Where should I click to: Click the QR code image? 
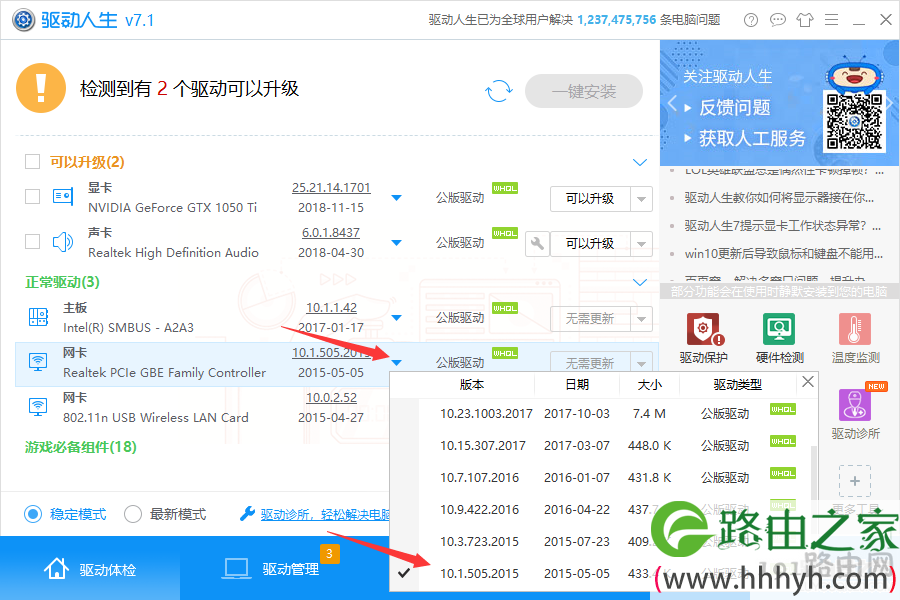click(854, 121)
